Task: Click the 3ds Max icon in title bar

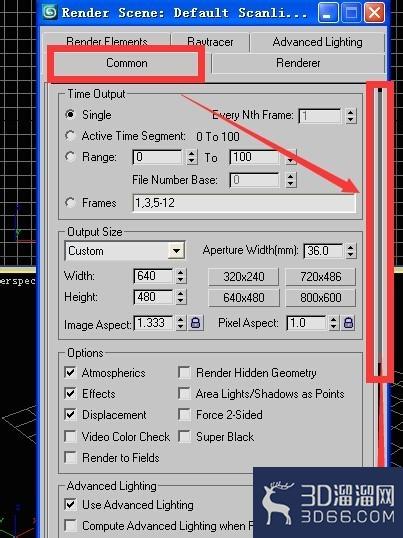Action: pos(50,12)
